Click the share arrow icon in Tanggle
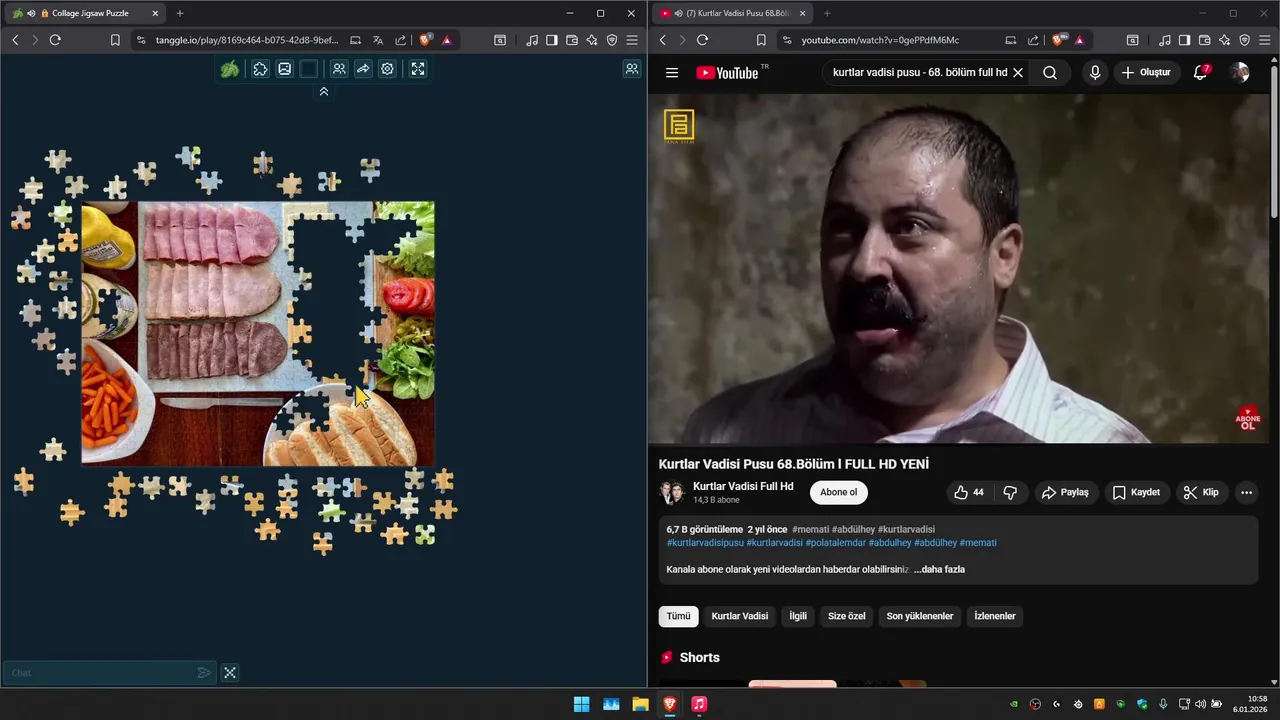1280x720 pixels. (363, 69)
